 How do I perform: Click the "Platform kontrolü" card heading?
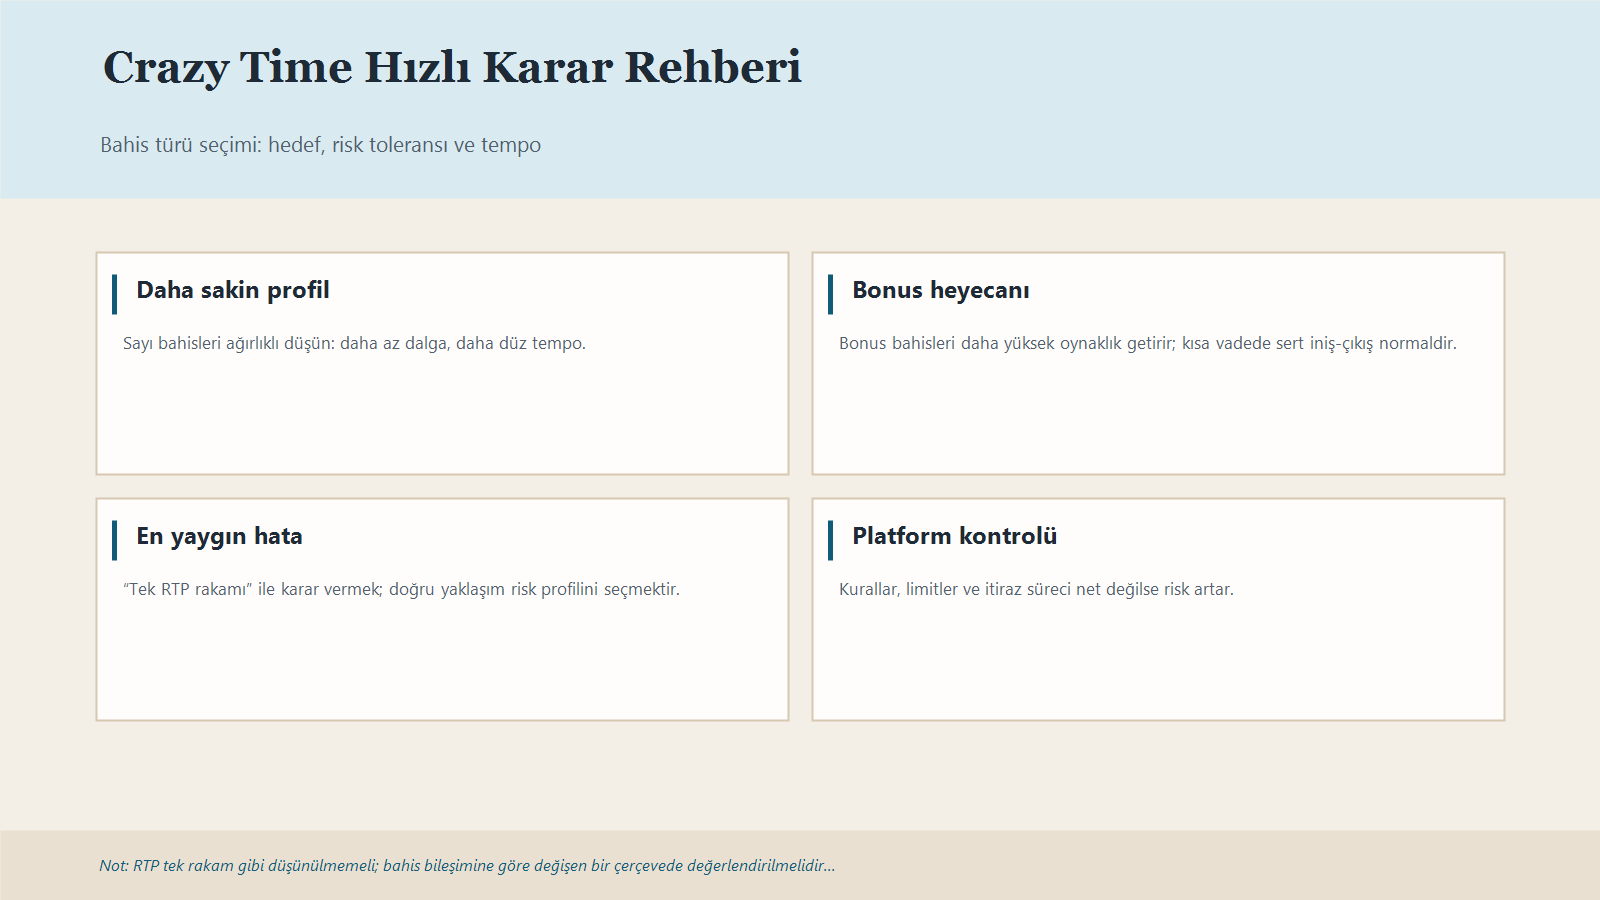[954, 536]
